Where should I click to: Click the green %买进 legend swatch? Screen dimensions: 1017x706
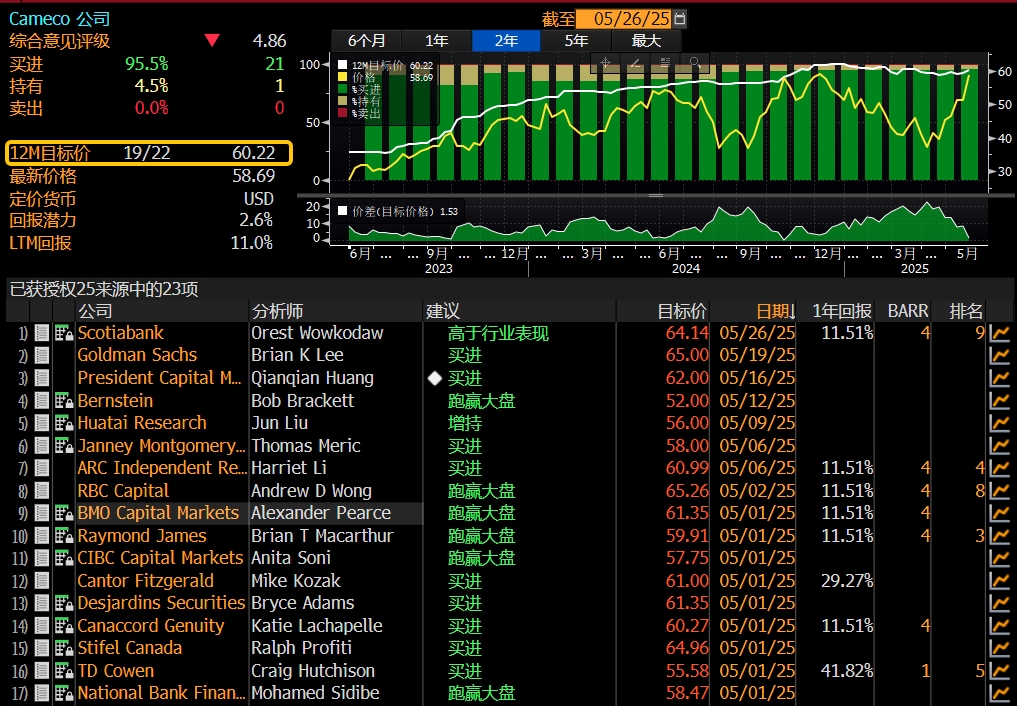[342, 89]
